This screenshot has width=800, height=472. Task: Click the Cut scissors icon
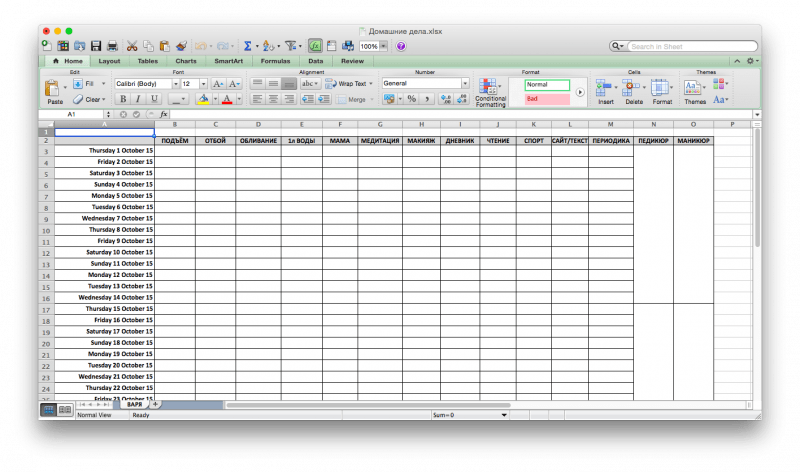(134, 46)
